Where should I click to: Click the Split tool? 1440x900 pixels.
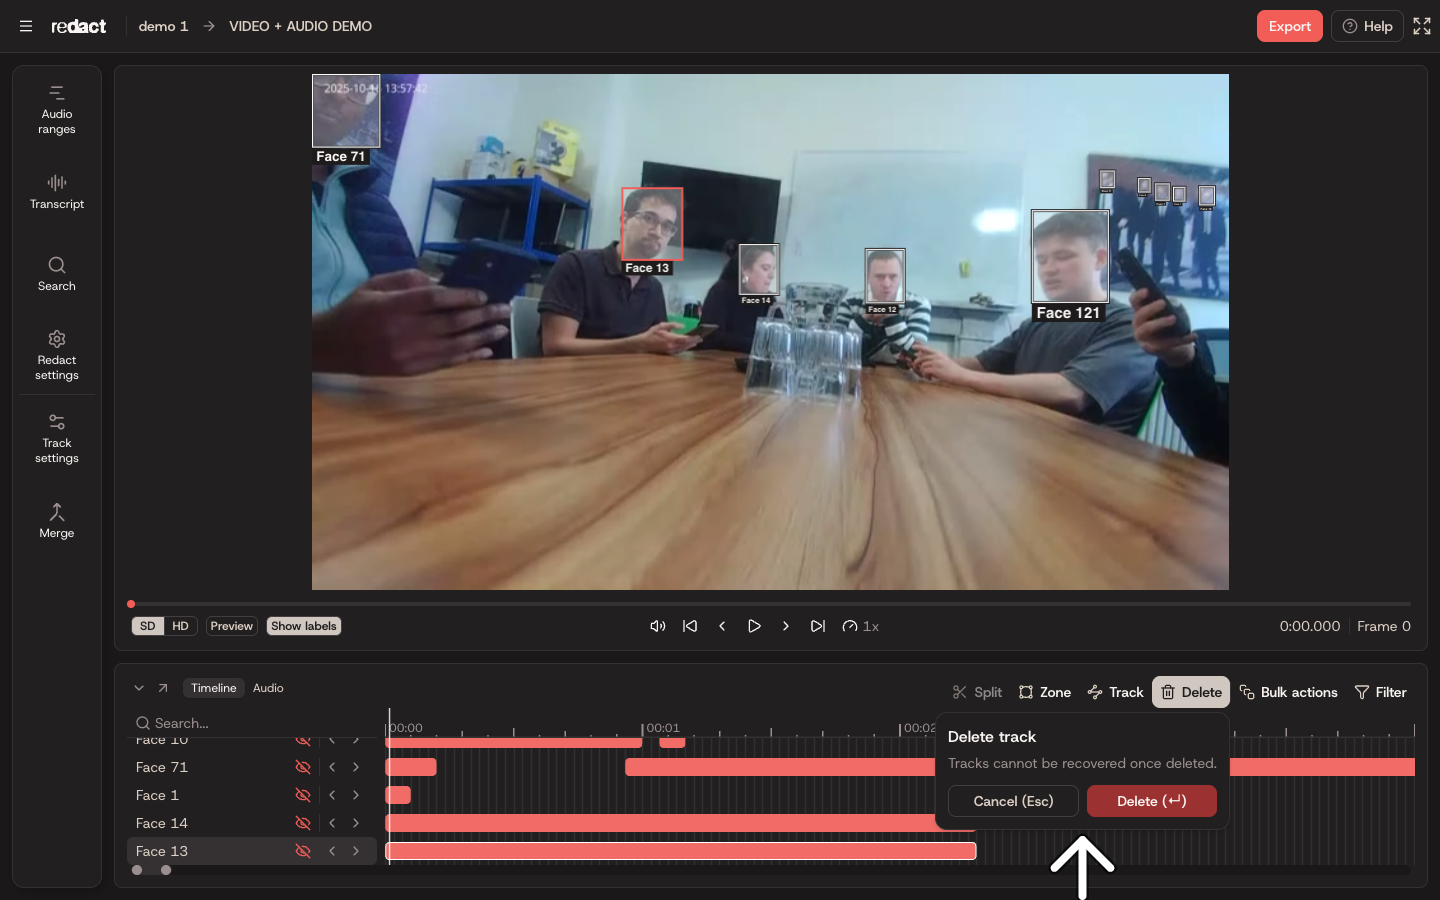coord(977,692)
